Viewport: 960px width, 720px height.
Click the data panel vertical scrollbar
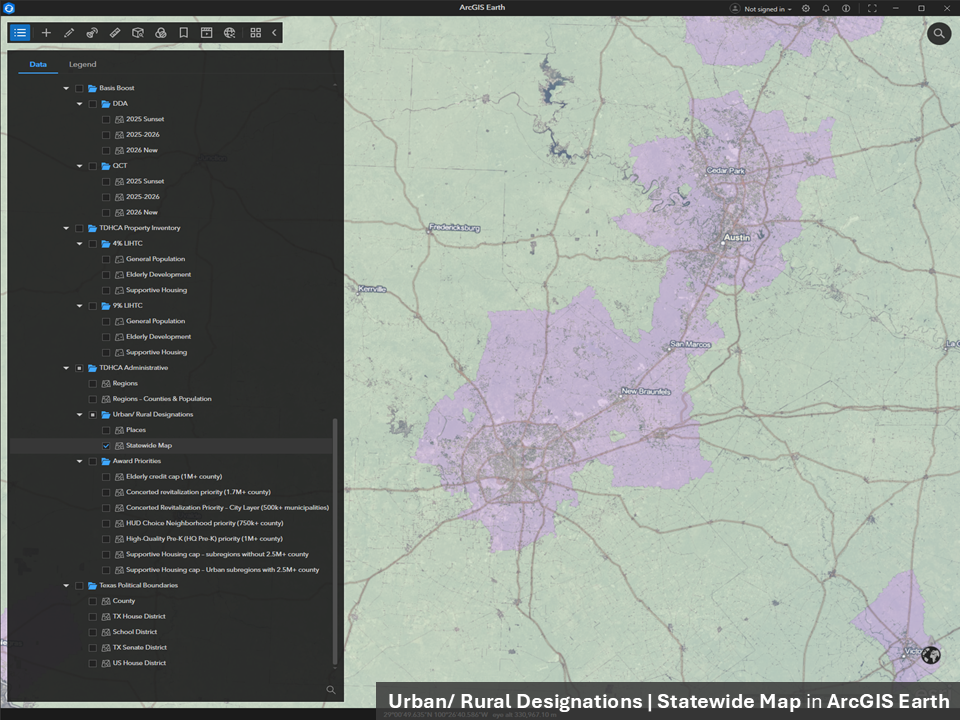click(x=335, y=541)
